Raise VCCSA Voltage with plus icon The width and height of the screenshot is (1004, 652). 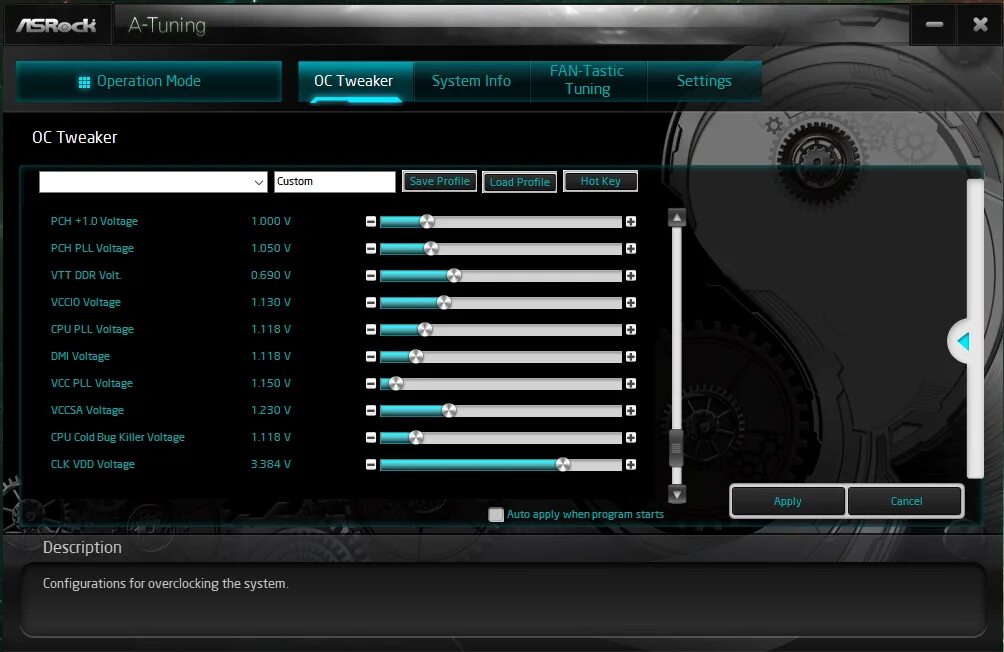pos(631,411)
